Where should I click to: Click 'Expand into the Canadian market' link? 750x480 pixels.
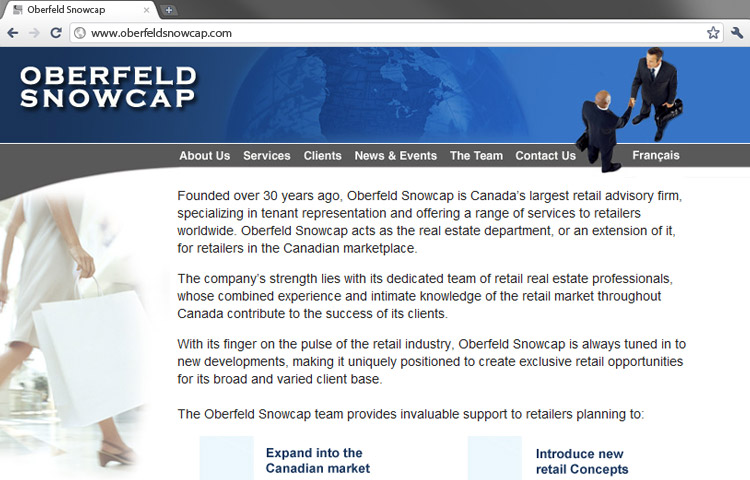point(317,461)
